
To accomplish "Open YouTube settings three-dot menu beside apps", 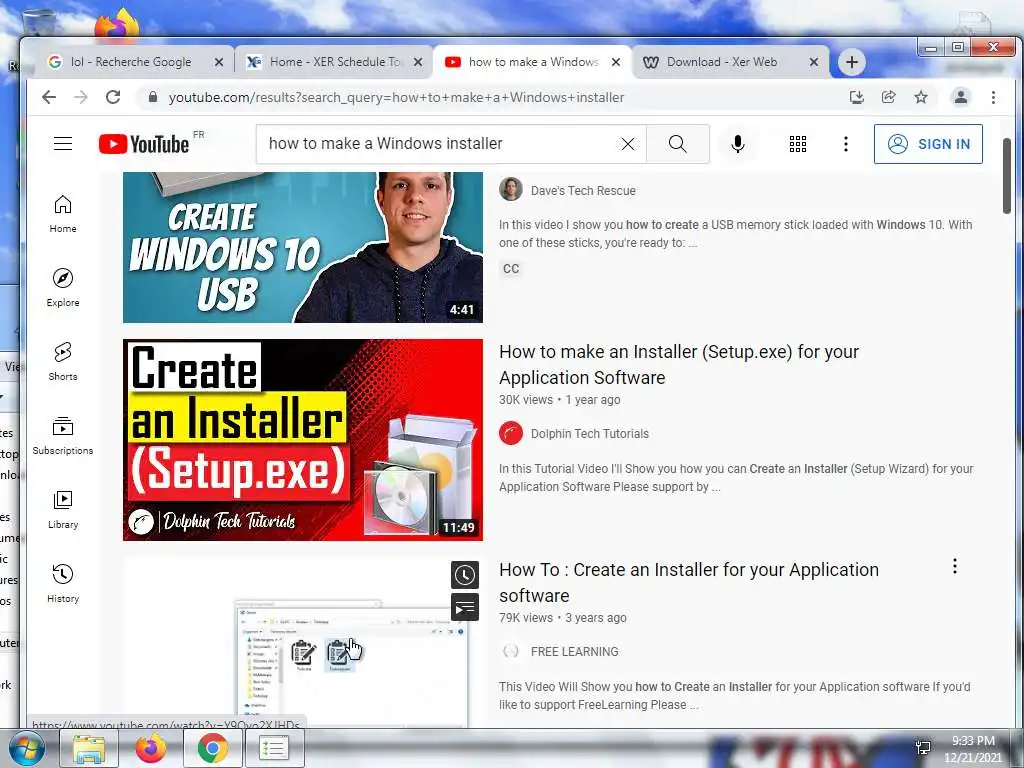I will 846,144.
